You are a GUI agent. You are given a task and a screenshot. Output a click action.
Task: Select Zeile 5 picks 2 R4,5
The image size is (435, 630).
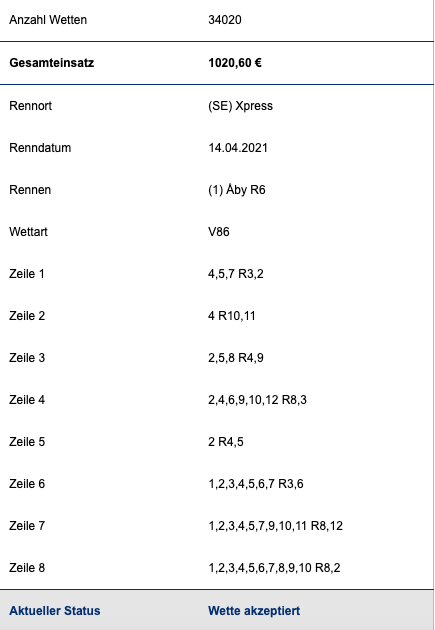point(225,442)
